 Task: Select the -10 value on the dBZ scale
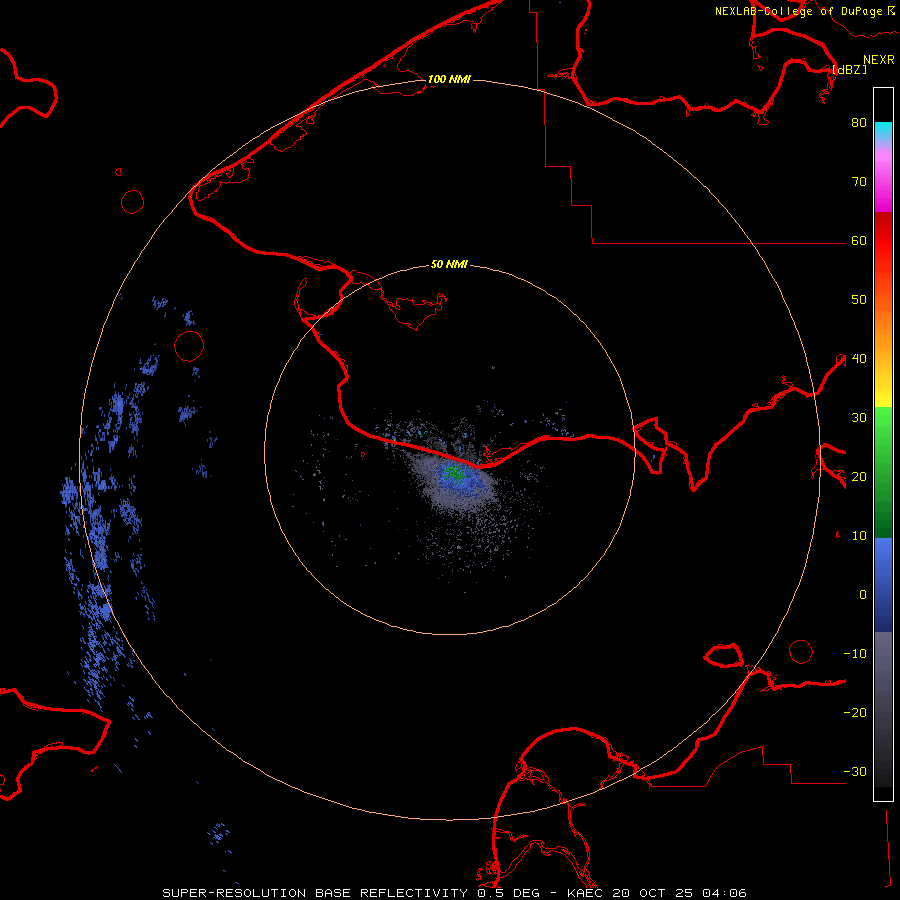tap(855, 653)
